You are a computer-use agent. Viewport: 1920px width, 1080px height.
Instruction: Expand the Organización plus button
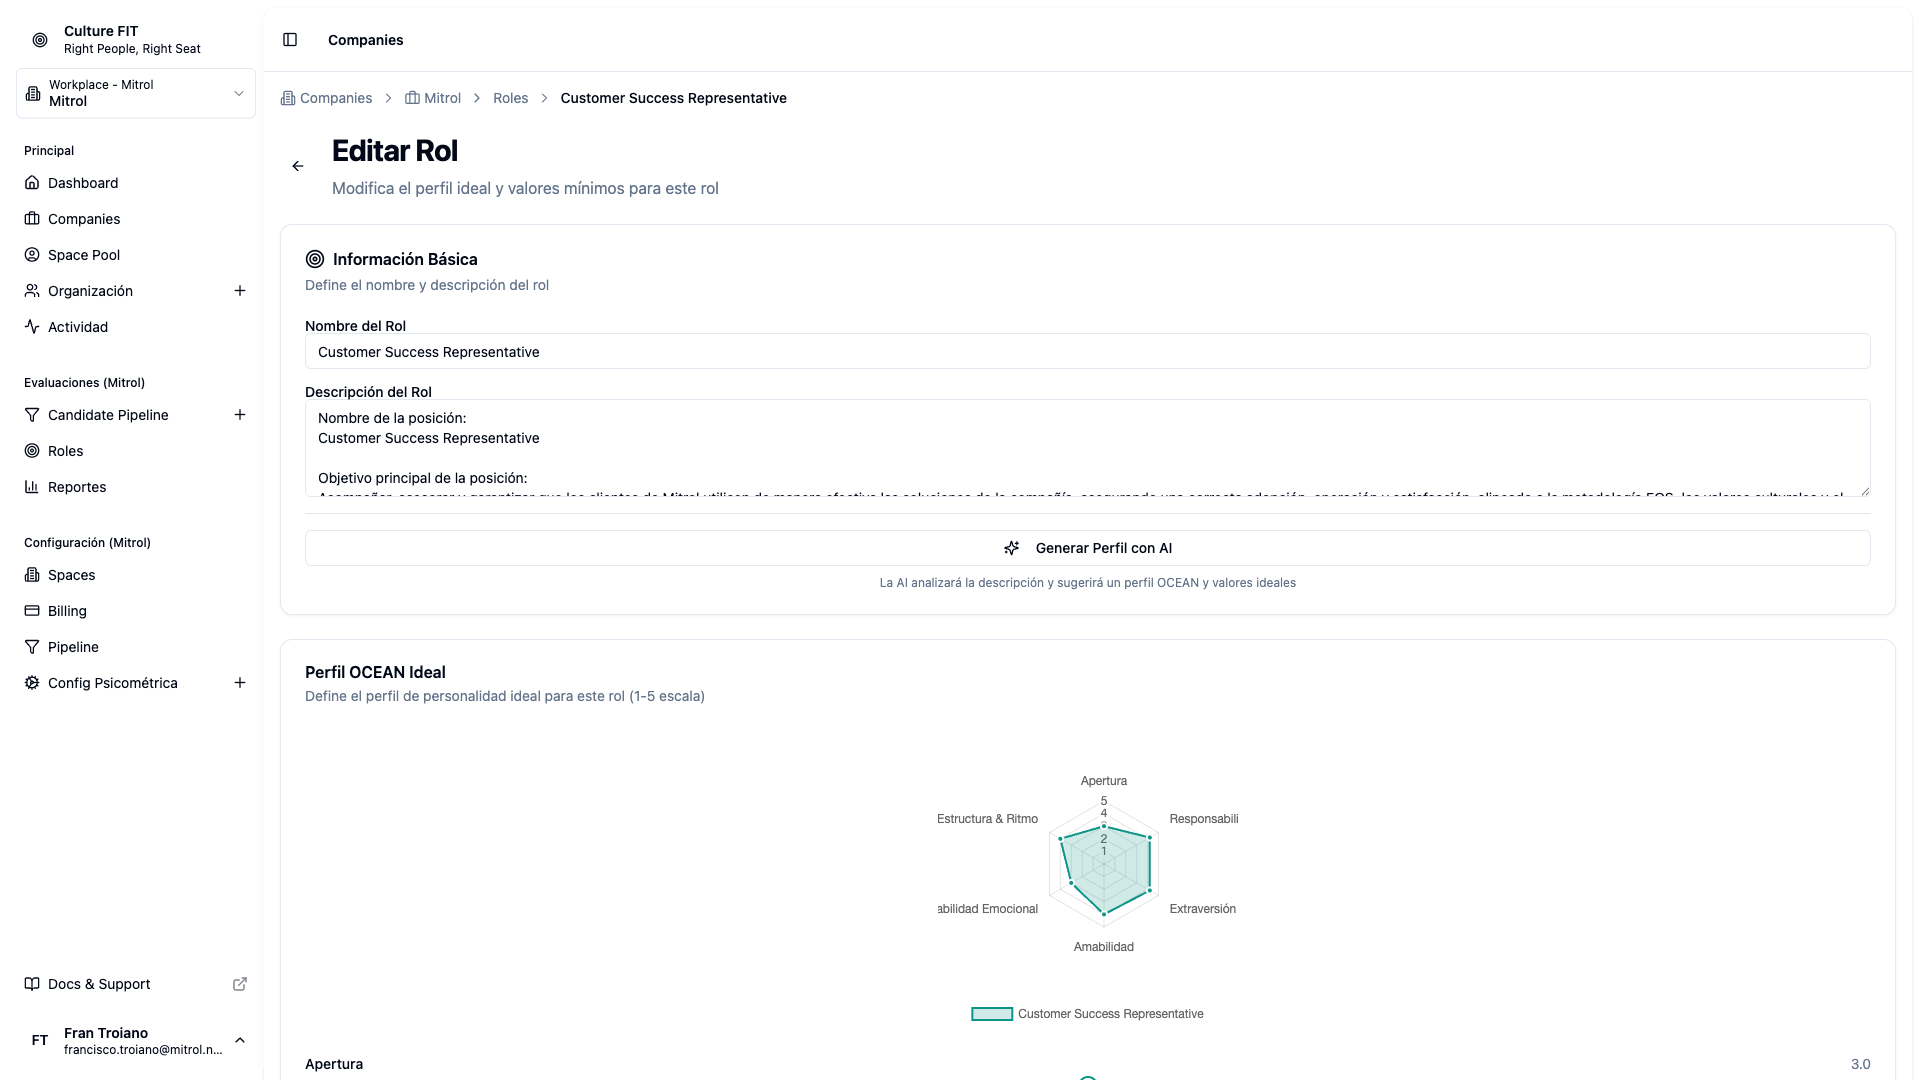[x=240, y=291]
